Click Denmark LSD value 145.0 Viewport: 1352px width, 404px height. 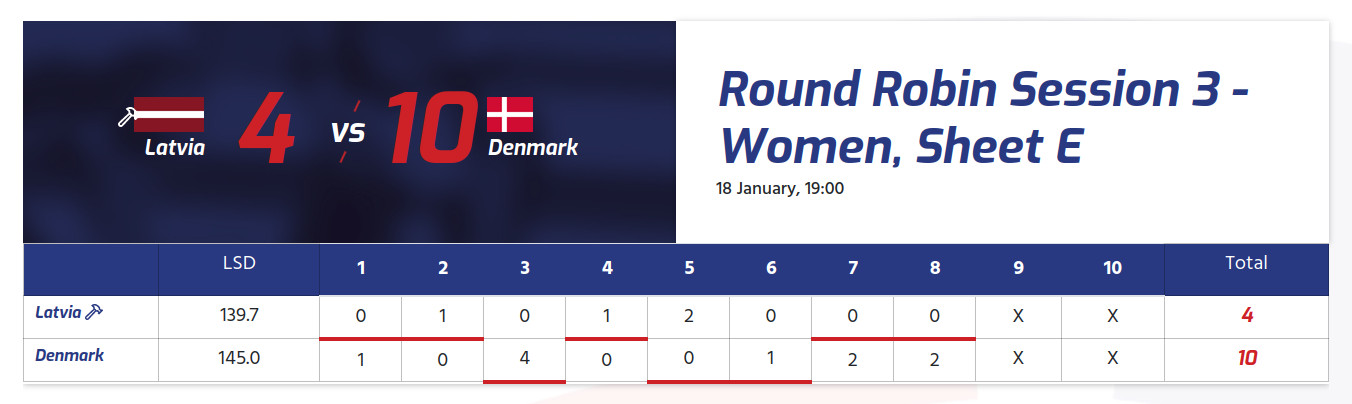point(239,359)
